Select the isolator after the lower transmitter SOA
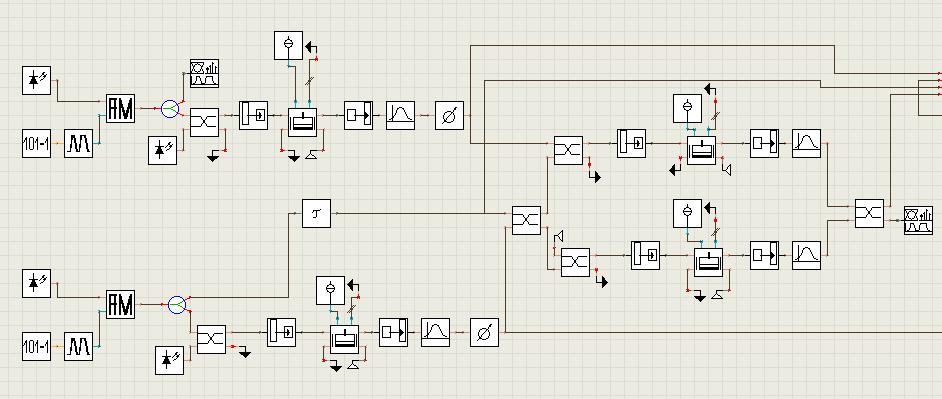The image size is (942, 399). pyautogui.click(x=393, y=332)
